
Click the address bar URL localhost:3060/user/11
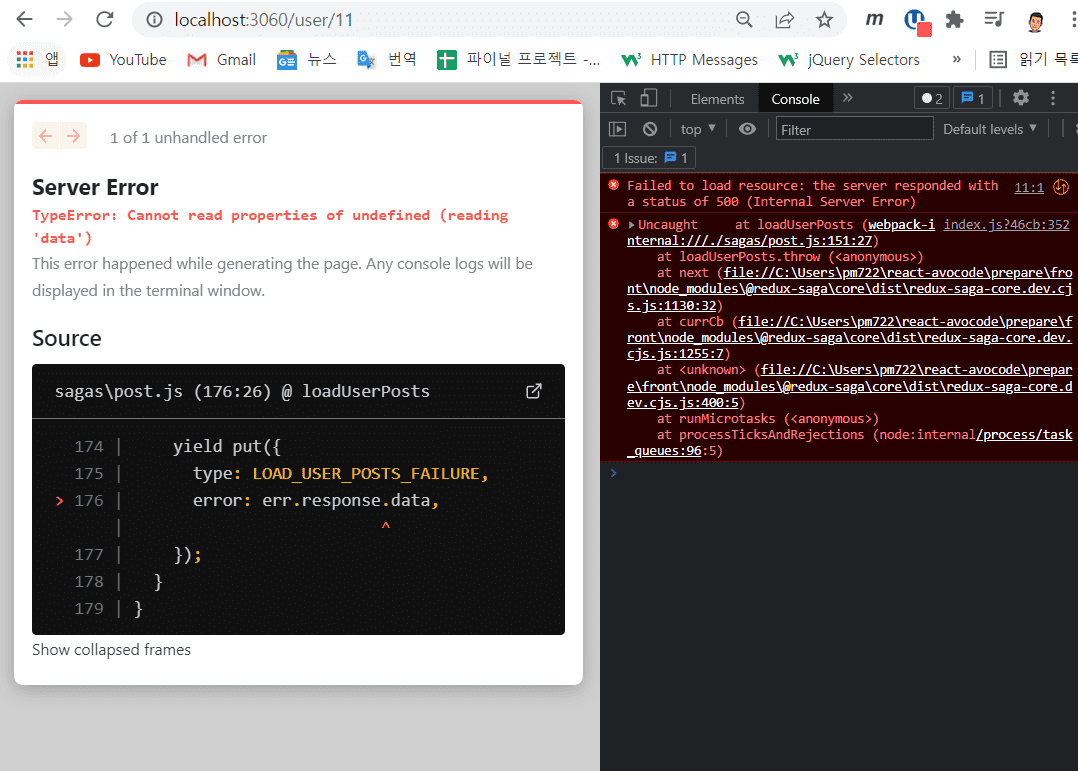point(263,20)
